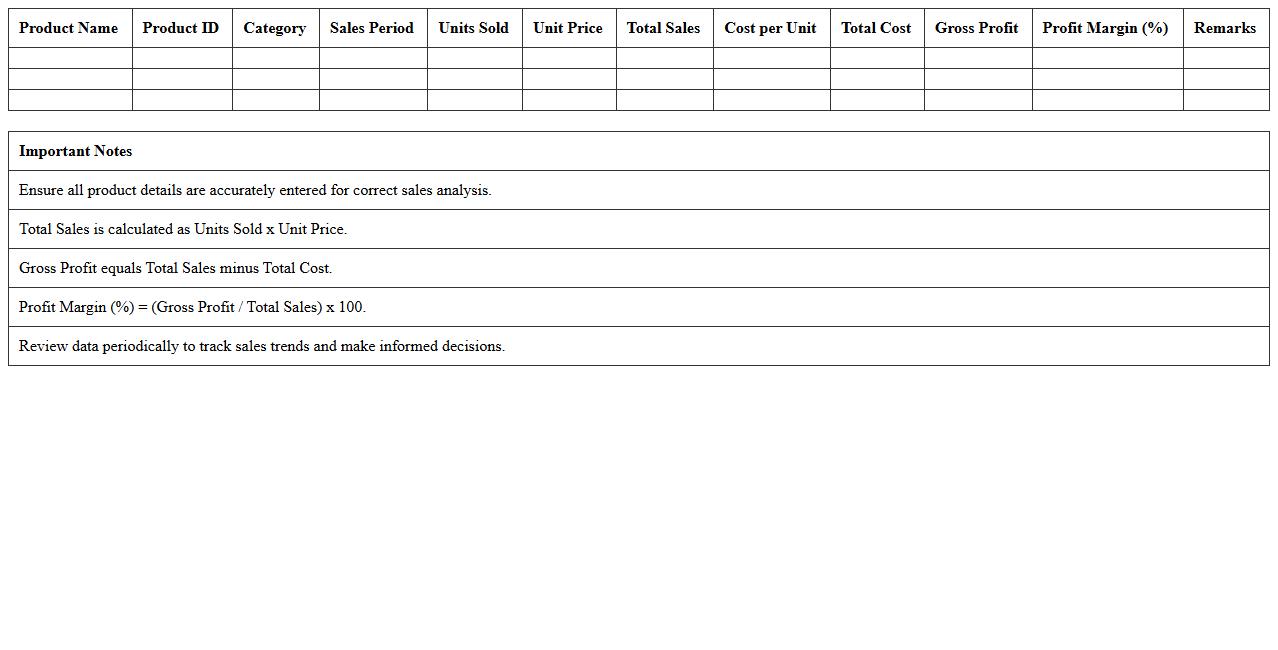This screenshot has height=650, width=1278.
Task: Click first empty cell under Product Name
Action: 70,58
